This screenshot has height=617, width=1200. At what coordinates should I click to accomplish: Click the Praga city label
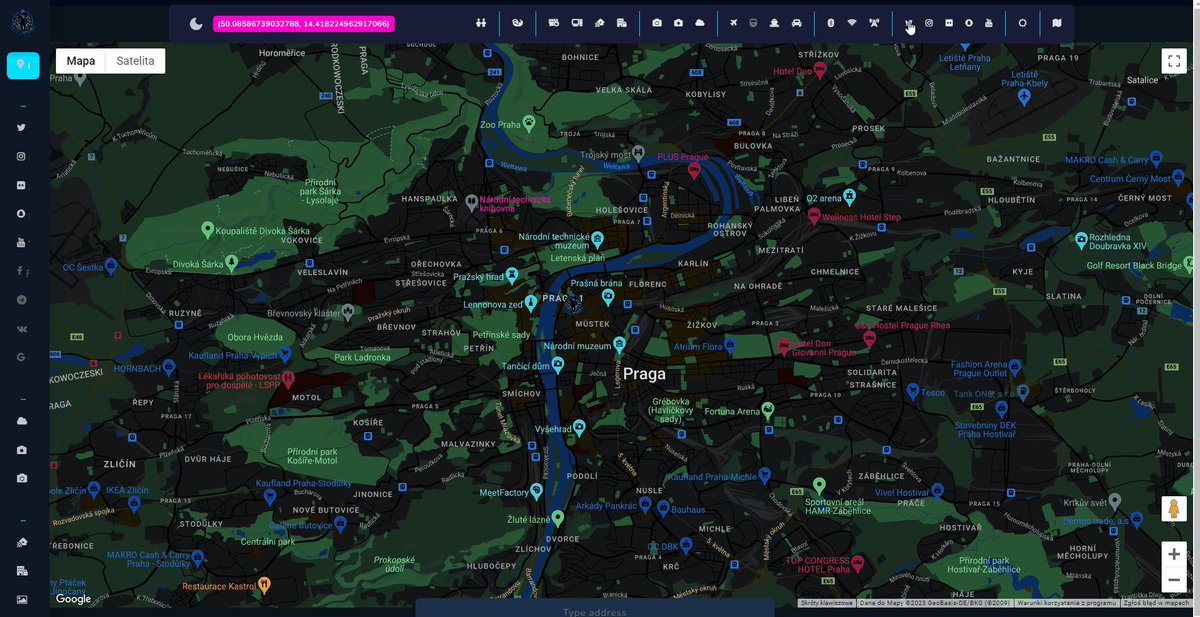[643, 374]
